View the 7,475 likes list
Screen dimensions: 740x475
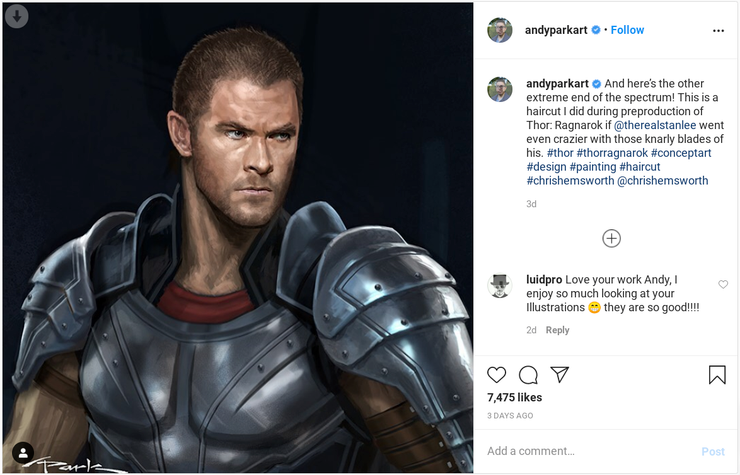(514, 398)
